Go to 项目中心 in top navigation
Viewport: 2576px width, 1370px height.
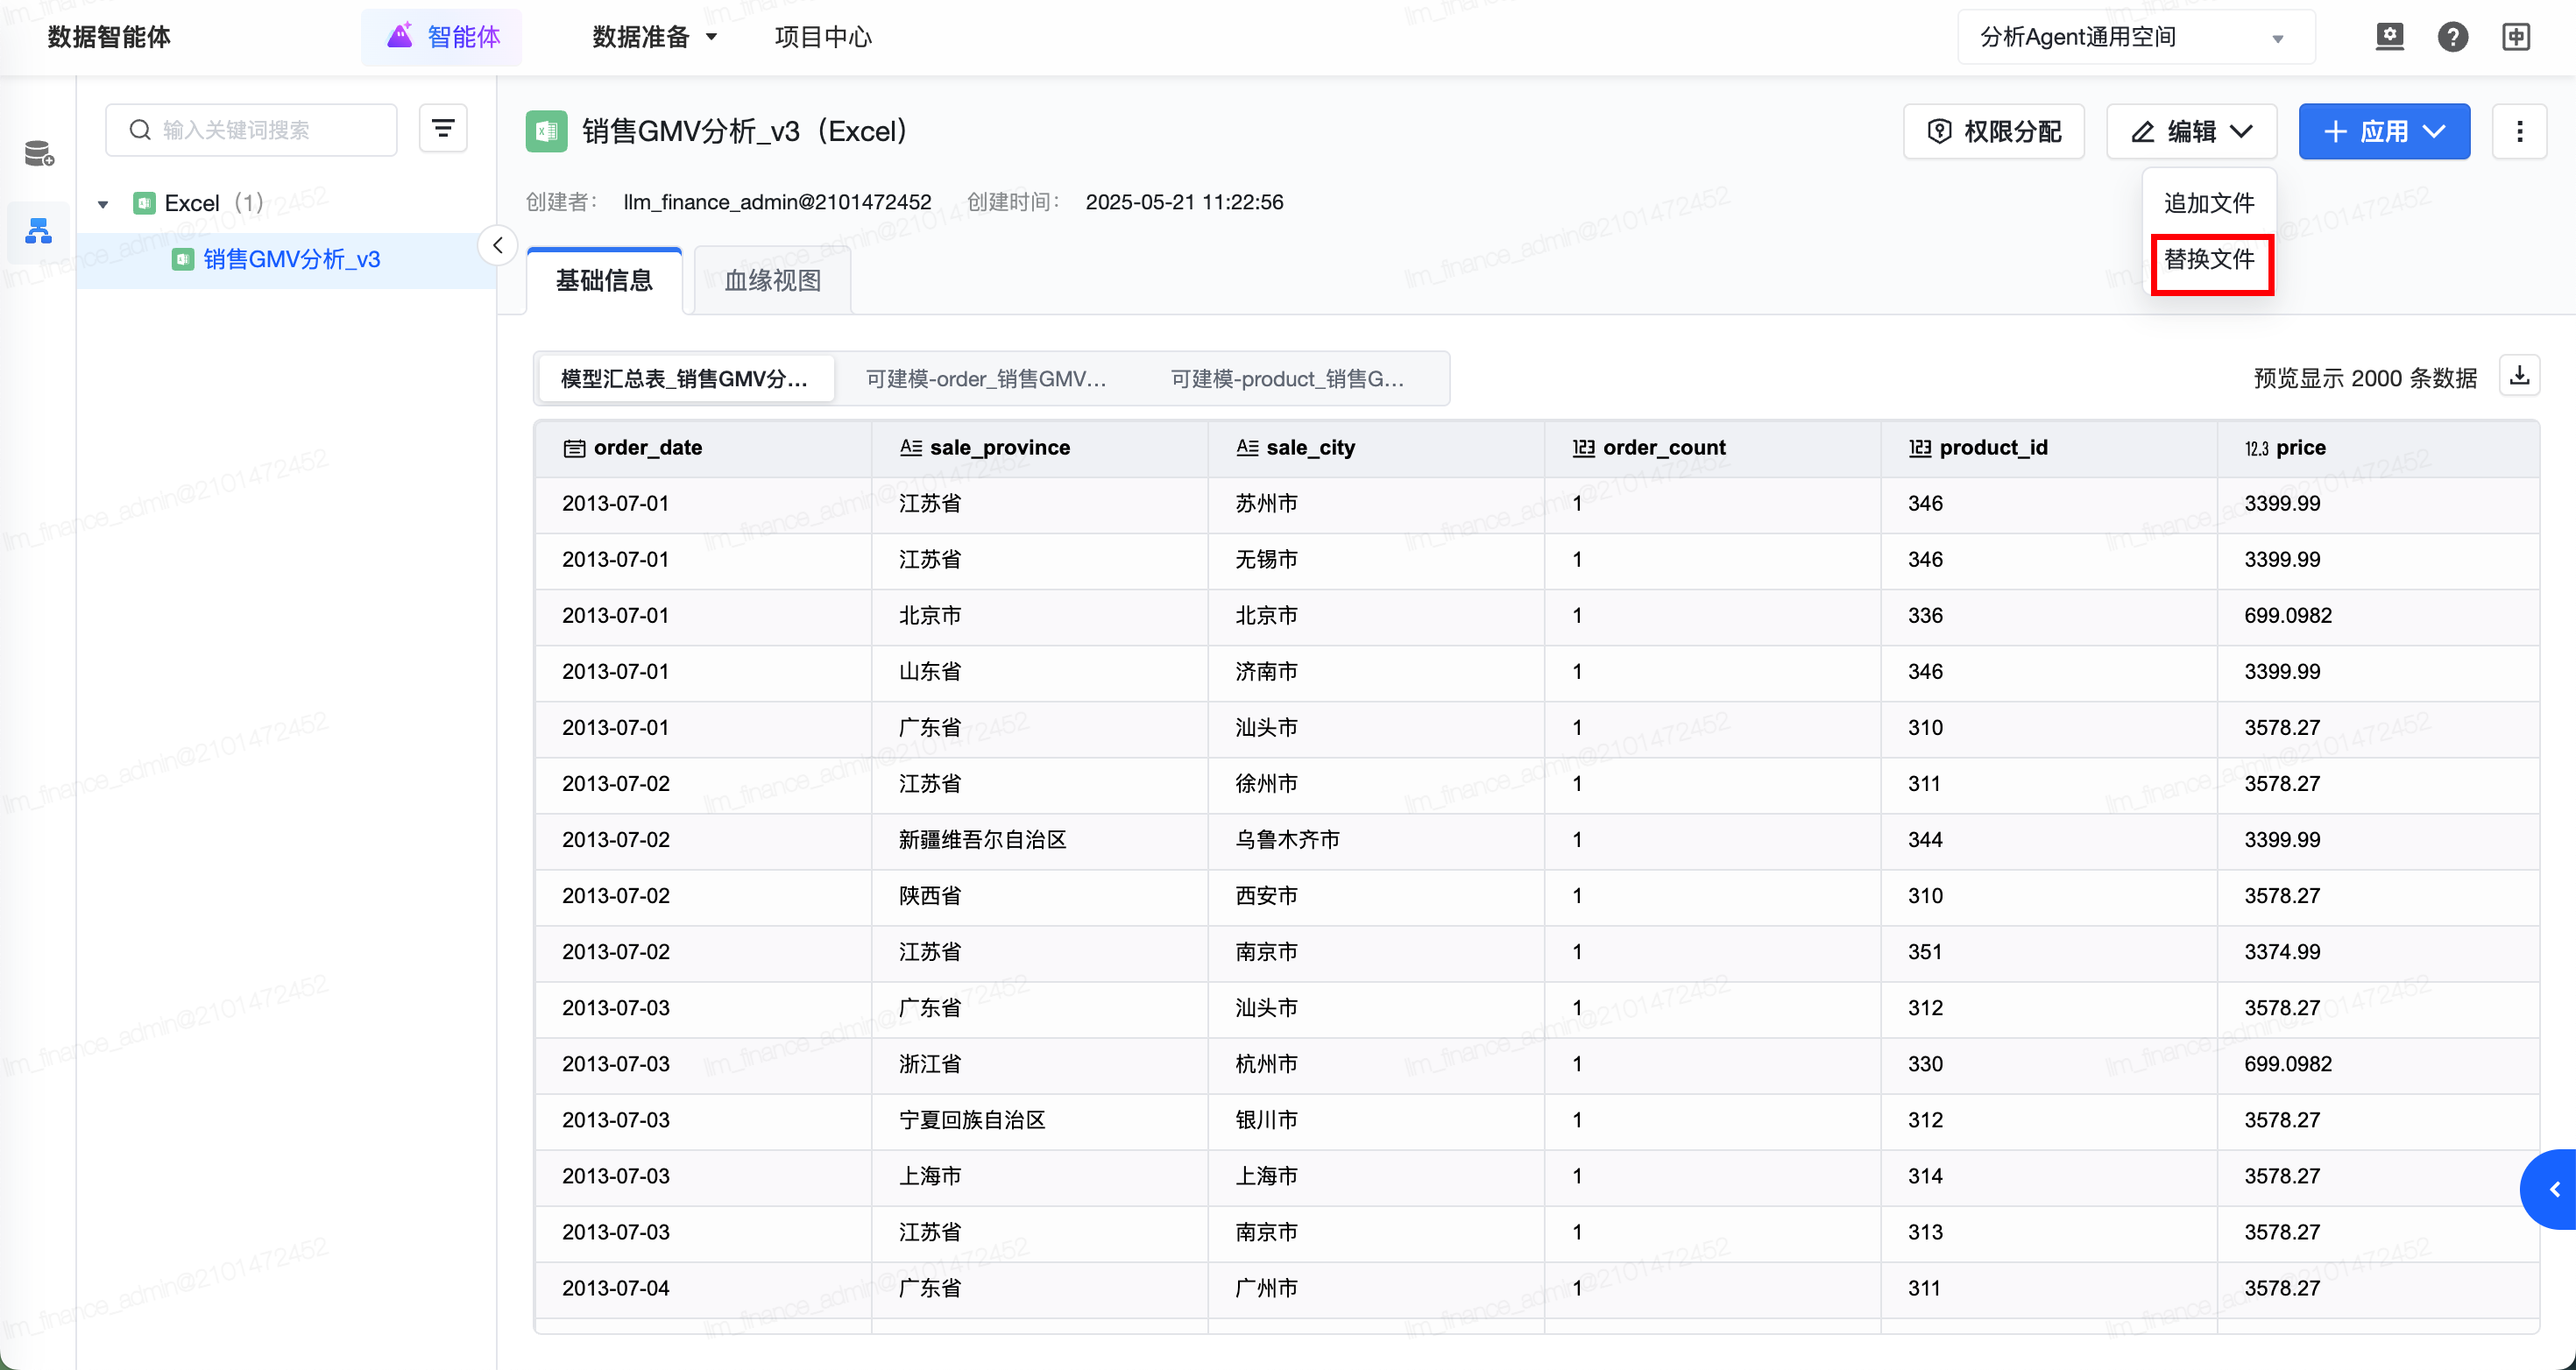823,37
